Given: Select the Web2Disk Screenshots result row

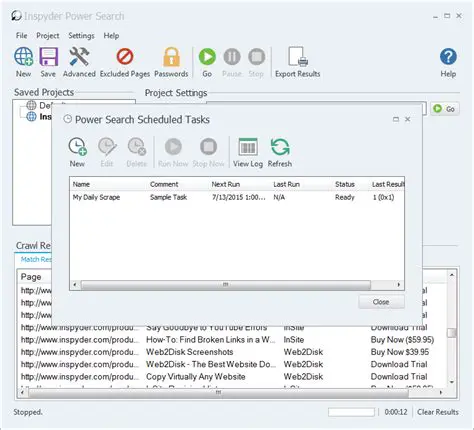Looking at the screenshot, I should tap(232, 352).
